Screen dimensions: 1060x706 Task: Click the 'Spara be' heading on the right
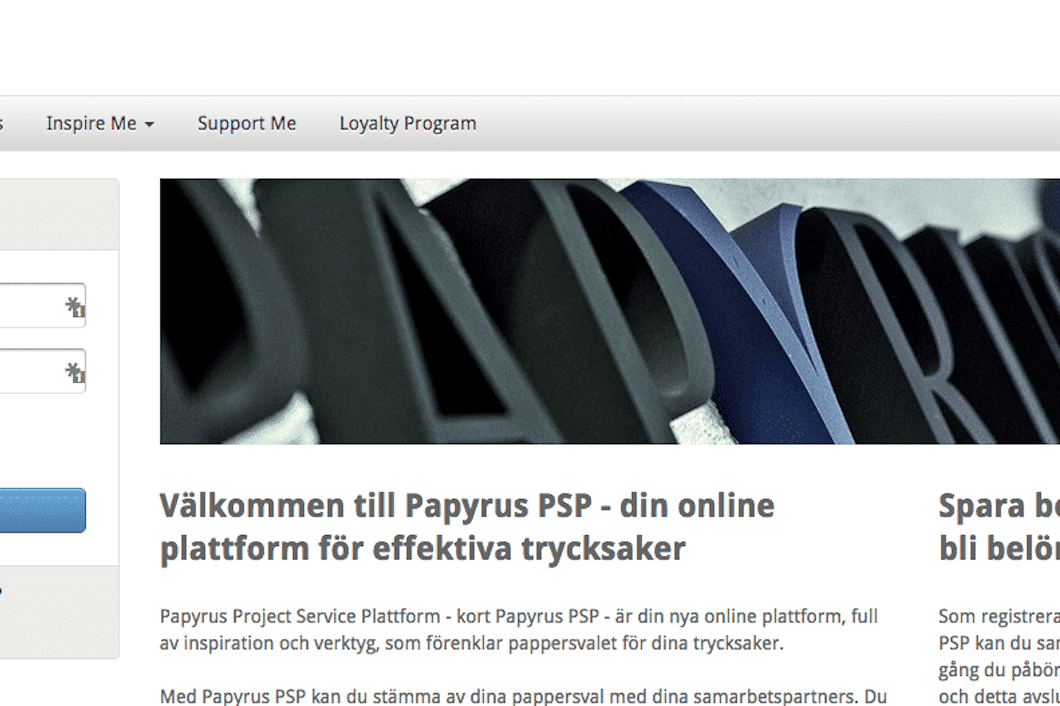tap(999, 527)
